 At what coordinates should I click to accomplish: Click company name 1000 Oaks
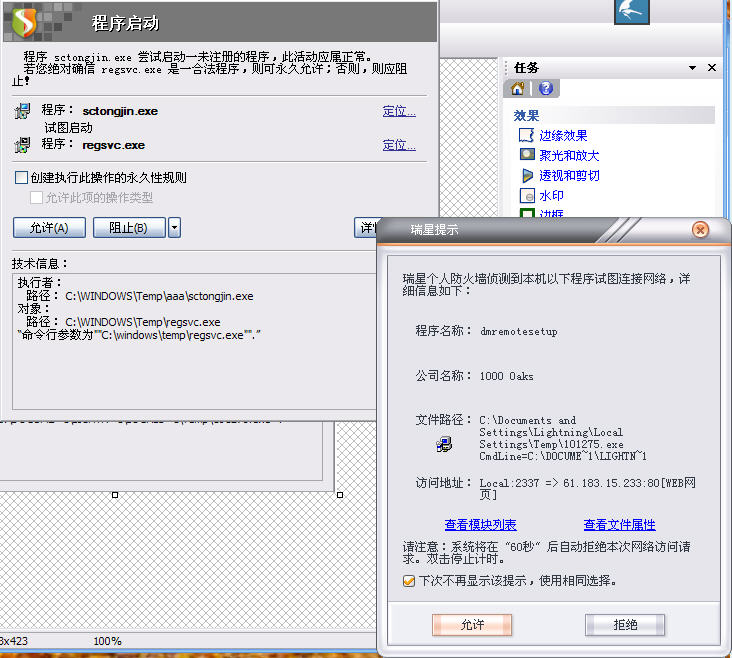(507, 376)
